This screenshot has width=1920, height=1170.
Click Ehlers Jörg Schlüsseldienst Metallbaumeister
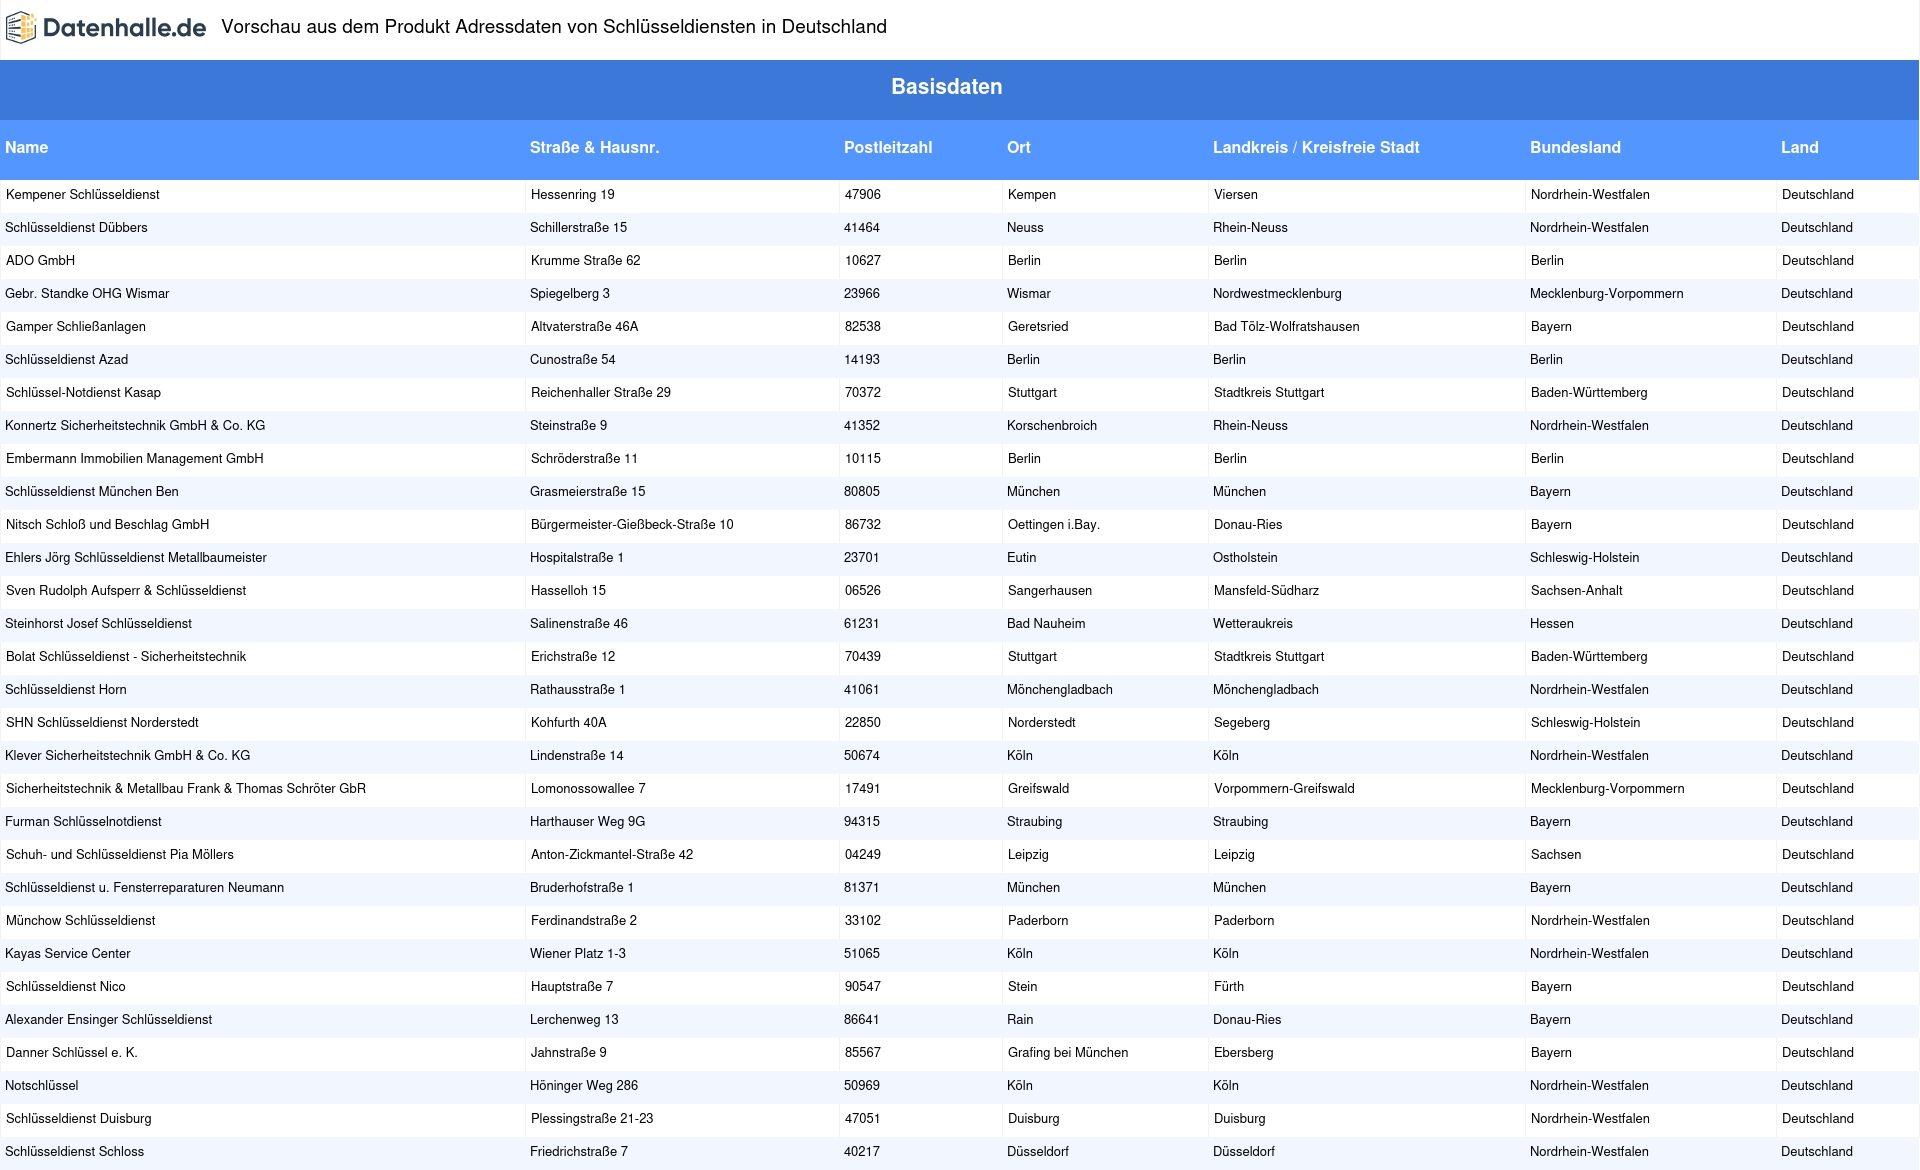click(136, 558)
